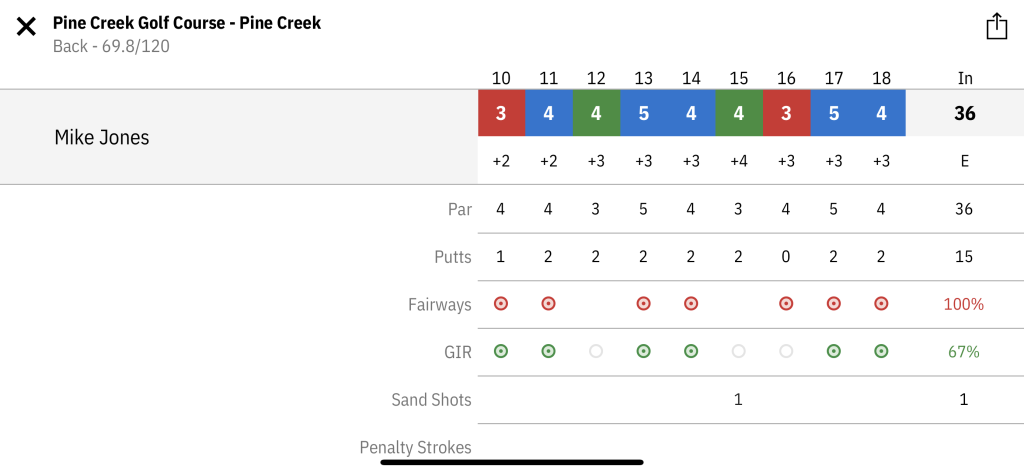Tap the Mike Jones player name
The image size is (1024, 474).
click(x=102, y=137)
